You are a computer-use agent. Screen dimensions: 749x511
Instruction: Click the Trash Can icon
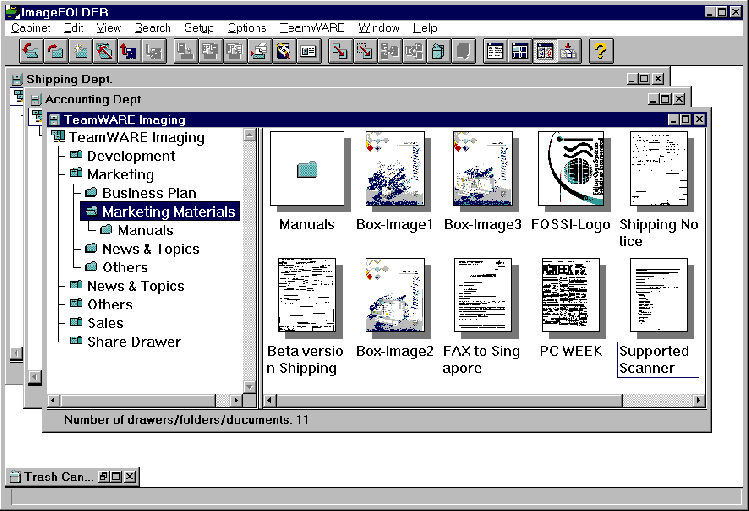[15, 477]
